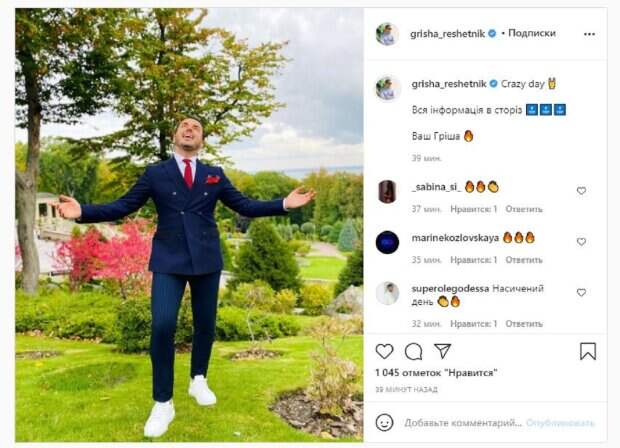Open superolegodessa profile avatar
The width and height of the screenshot is (620, 448).
(387, 293)
